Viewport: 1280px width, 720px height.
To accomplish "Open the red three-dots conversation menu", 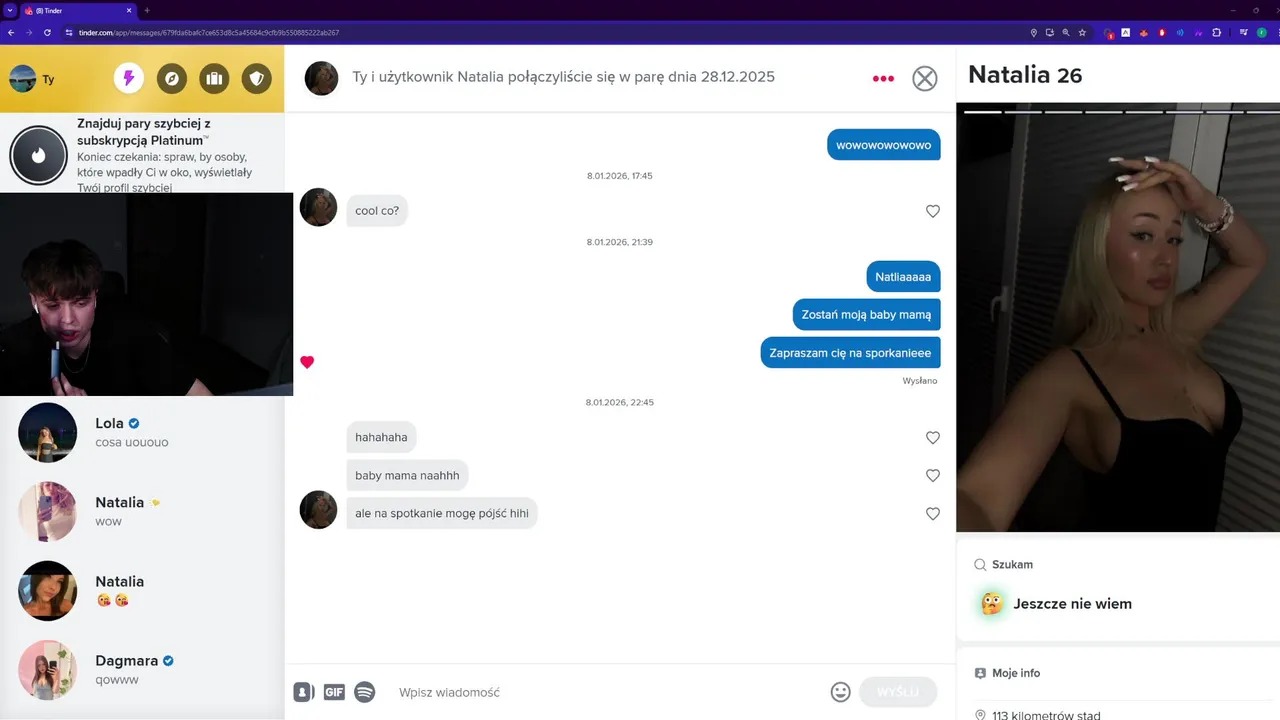I will pyautogui.click(x=883, y=78).
